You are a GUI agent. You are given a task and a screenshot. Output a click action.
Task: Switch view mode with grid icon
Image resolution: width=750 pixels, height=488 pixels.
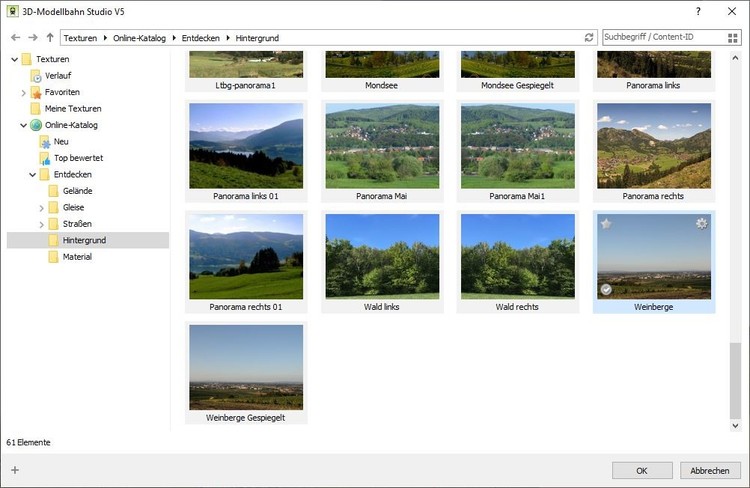[732, 38]
